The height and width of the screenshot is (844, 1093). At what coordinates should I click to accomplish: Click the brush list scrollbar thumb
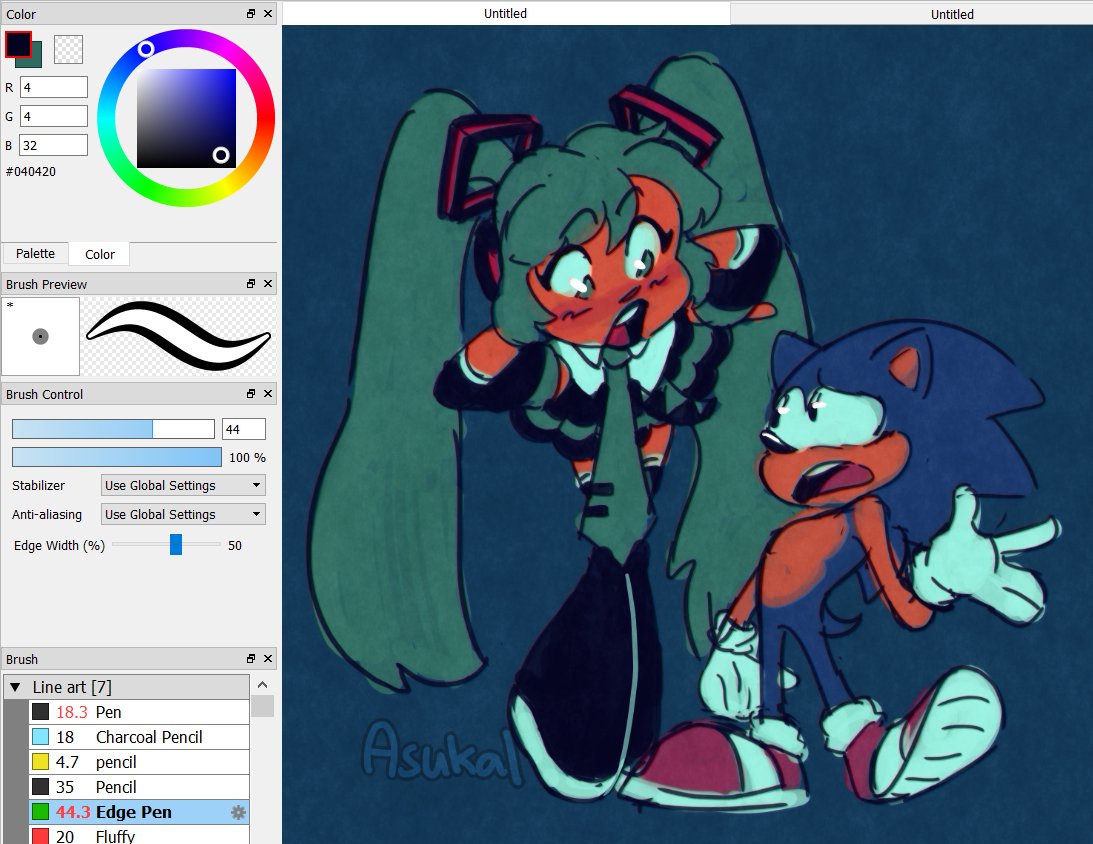click(x=263, y=706)
